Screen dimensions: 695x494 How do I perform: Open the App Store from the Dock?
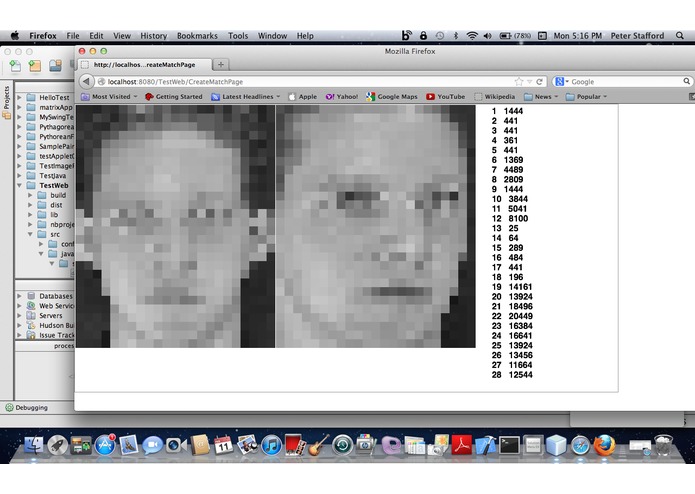[x=105, y=445]
